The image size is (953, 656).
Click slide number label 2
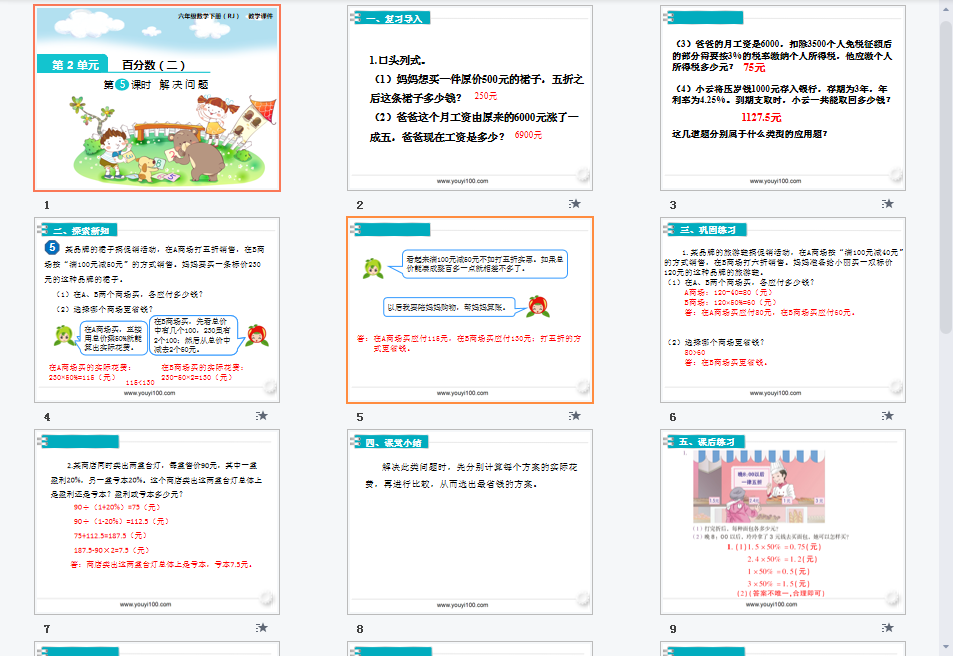[x=360, y=205]
